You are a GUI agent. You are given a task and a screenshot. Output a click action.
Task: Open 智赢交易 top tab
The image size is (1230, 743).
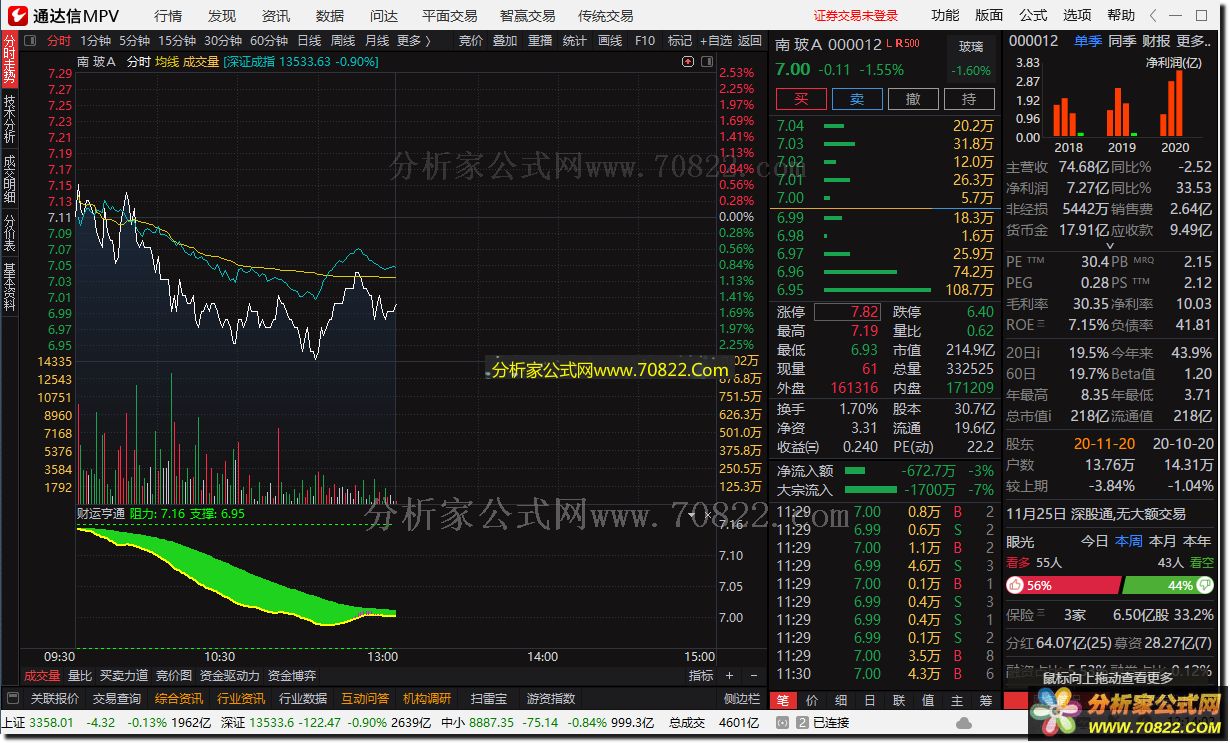(x=527, y=16)
